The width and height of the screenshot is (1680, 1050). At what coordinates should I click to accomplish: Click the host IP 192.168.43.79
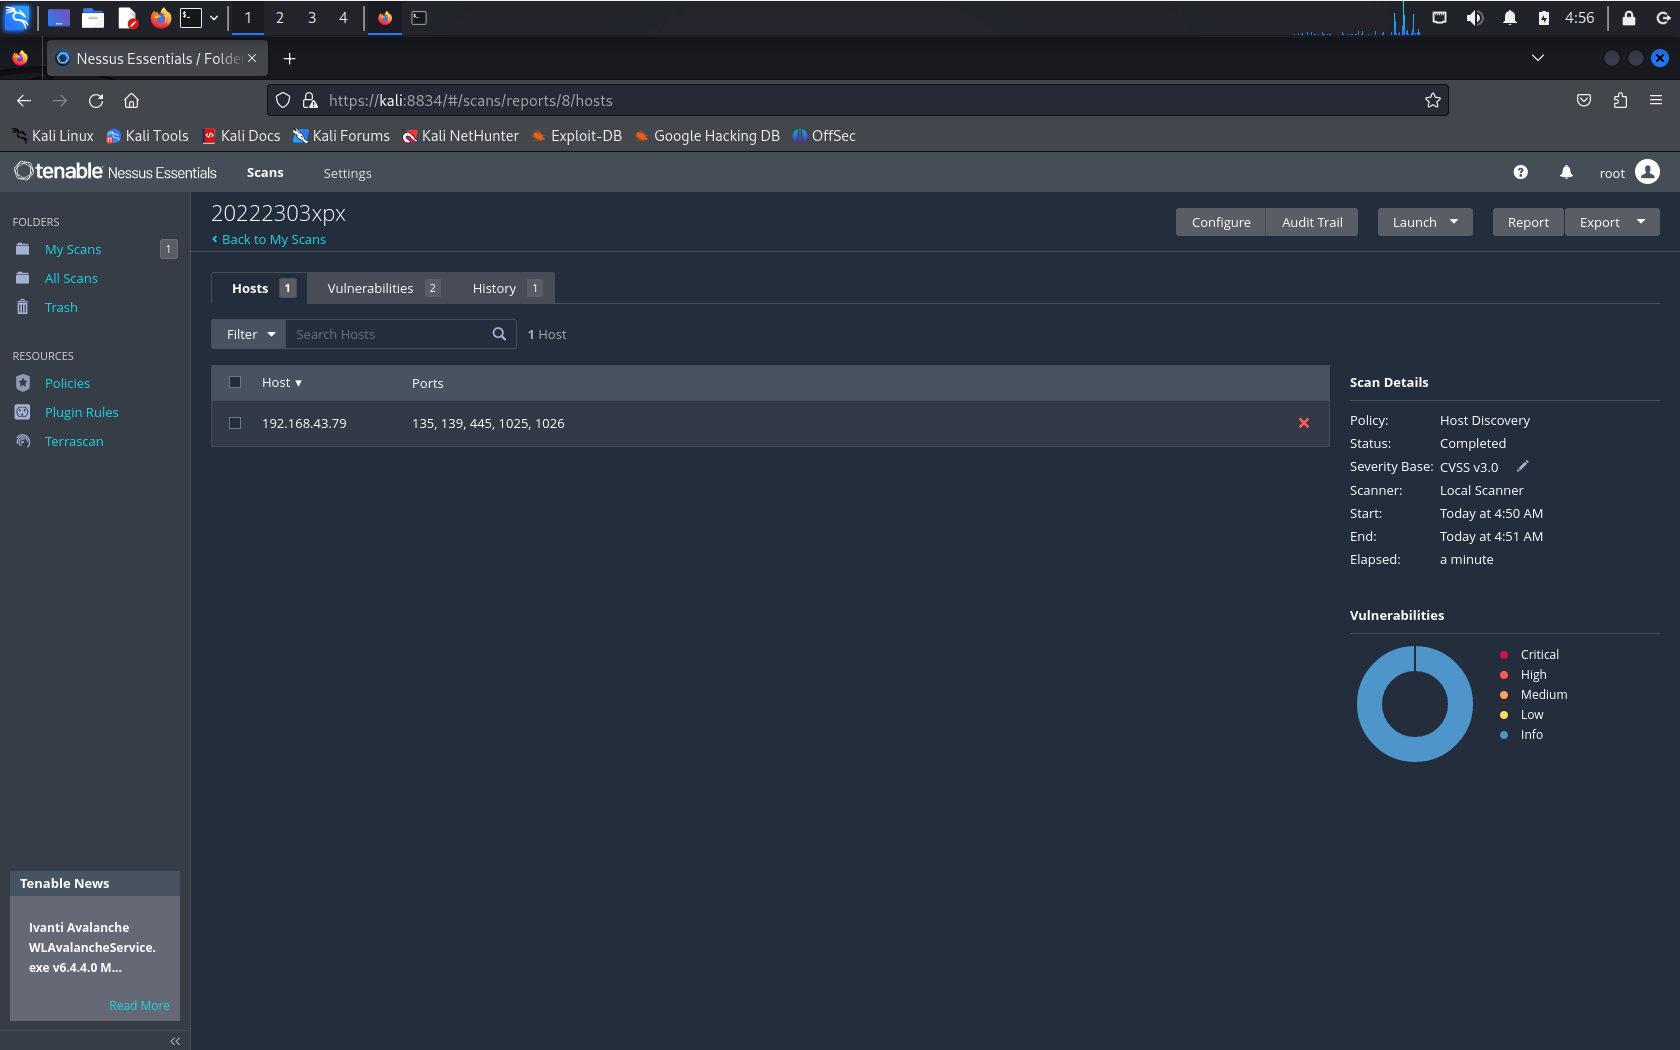304,423
